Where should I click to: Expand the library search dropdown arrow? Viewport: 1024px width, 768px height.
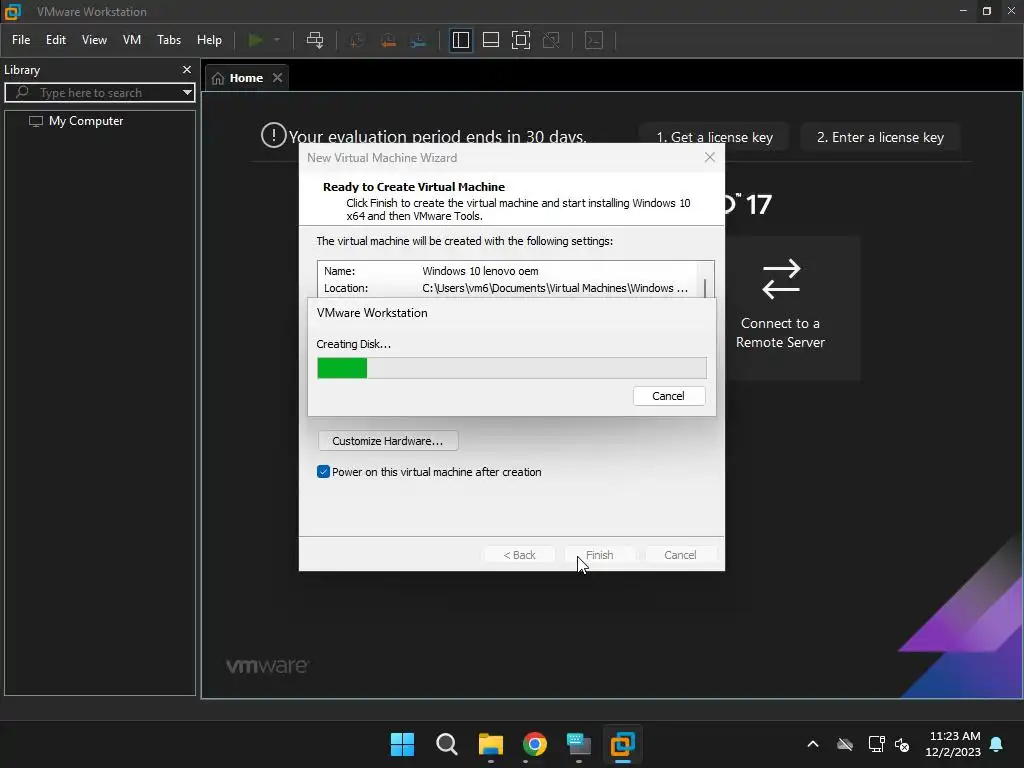[187, 93]
